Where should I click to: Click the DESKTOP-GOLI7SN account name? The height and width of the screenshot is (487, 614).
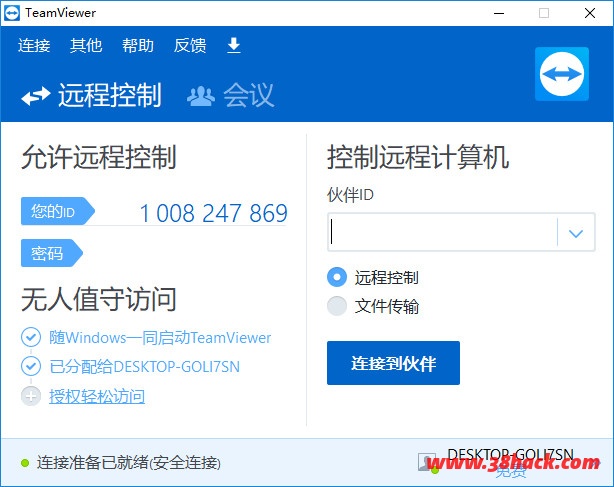click(510, 455)
